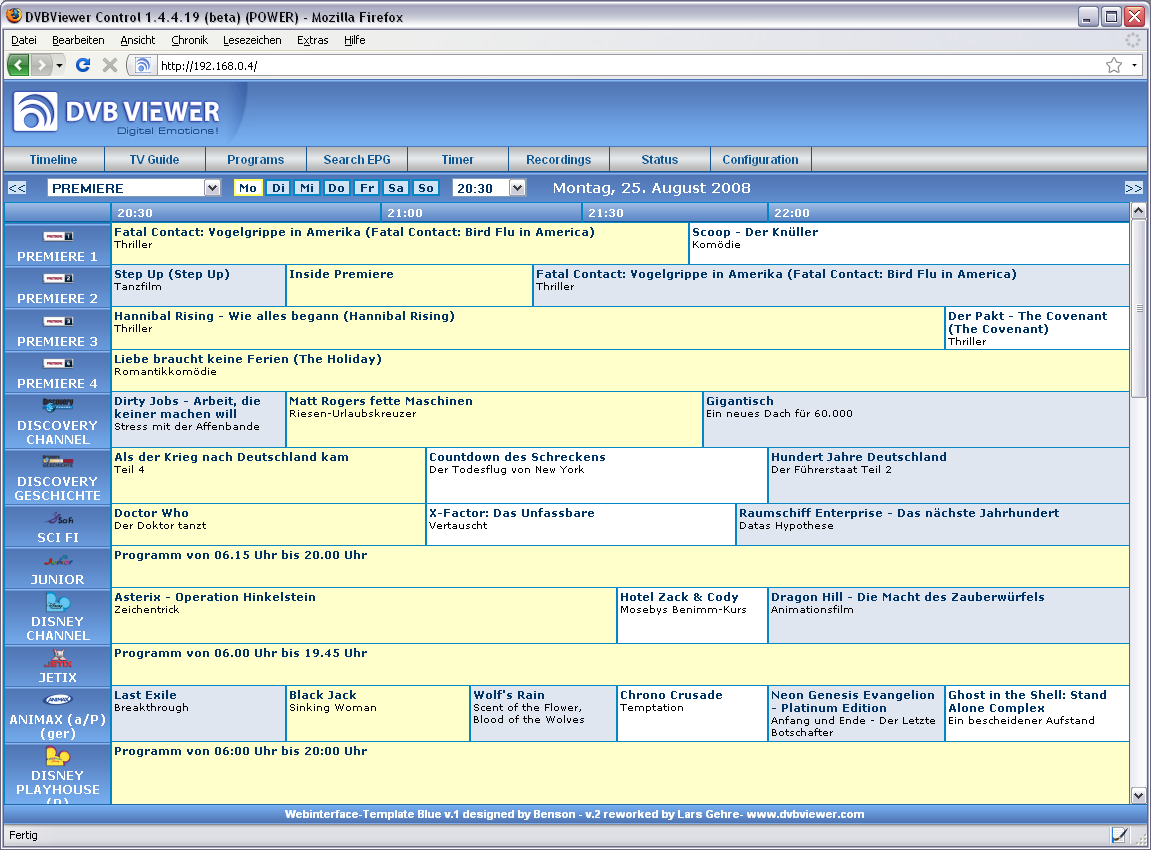Screen dimensions: 1151x850
Task: Reload the page with the refresh icon
Action: pyautogui.click(x=83, y=65)
